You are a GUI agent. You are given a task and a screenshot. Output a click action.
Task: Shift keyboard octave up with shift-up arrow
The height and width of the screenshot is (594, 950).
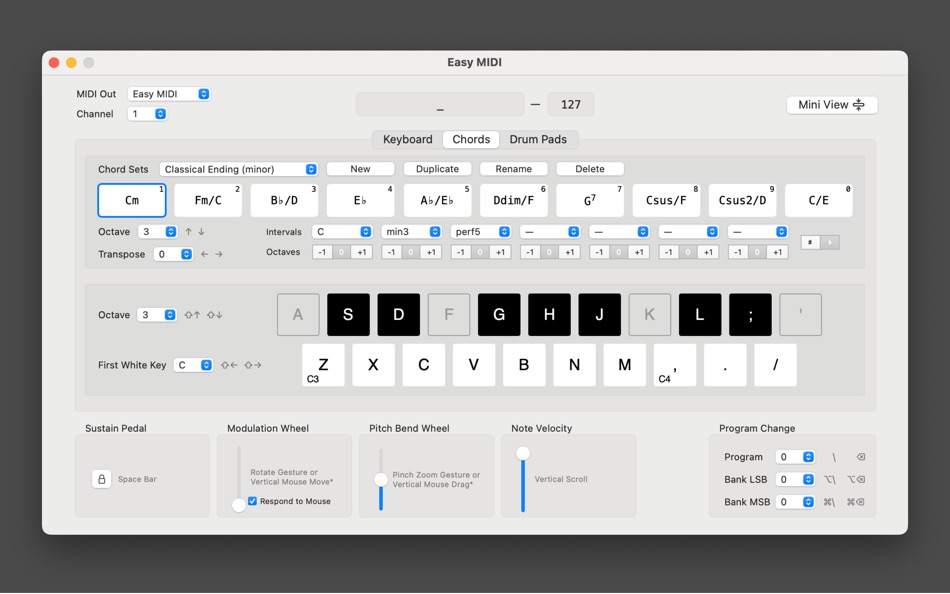(x=192, y=315)
